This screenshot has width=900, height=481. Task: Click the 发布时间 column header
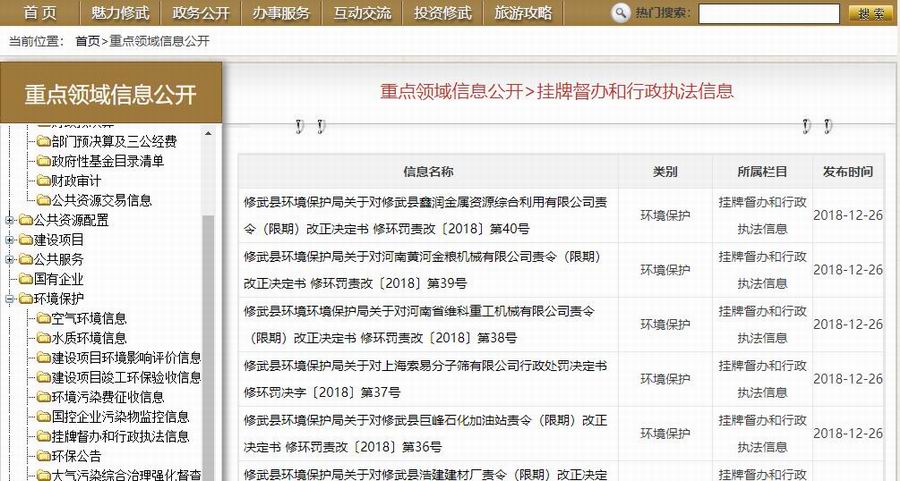[x=848, y=172]
